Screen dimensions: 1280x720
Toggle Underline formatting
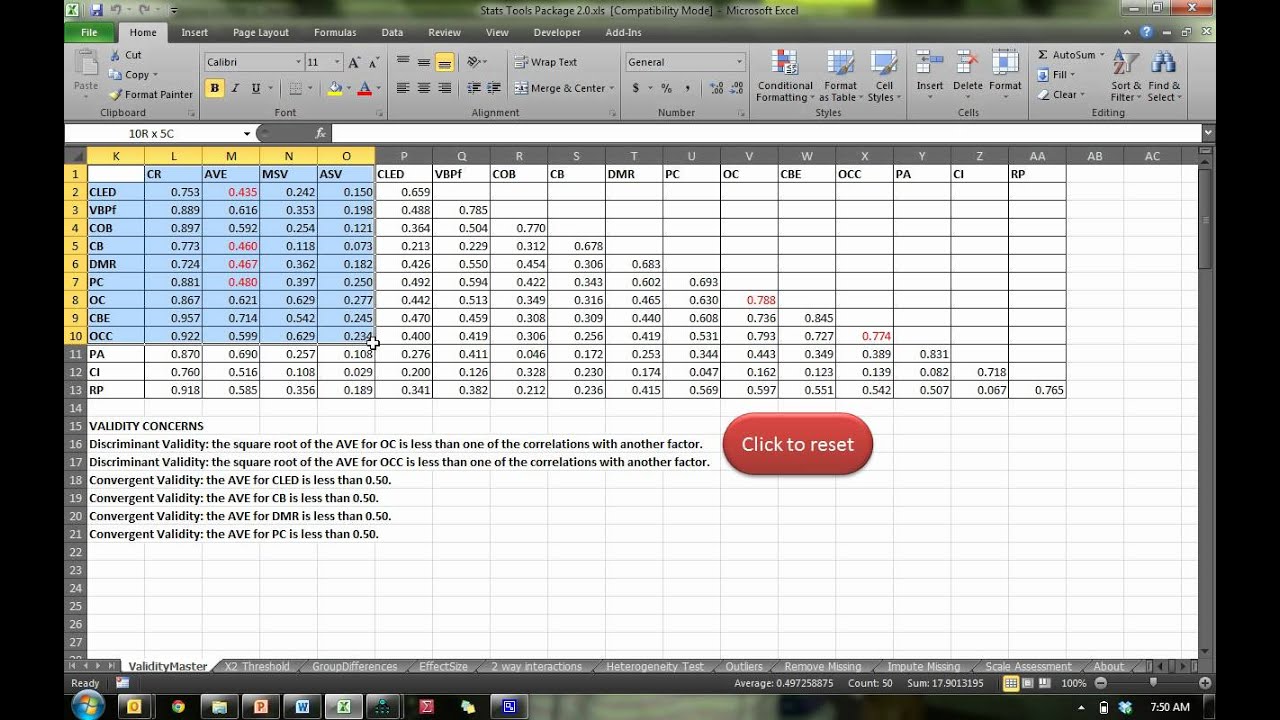(x=256, y=88)
